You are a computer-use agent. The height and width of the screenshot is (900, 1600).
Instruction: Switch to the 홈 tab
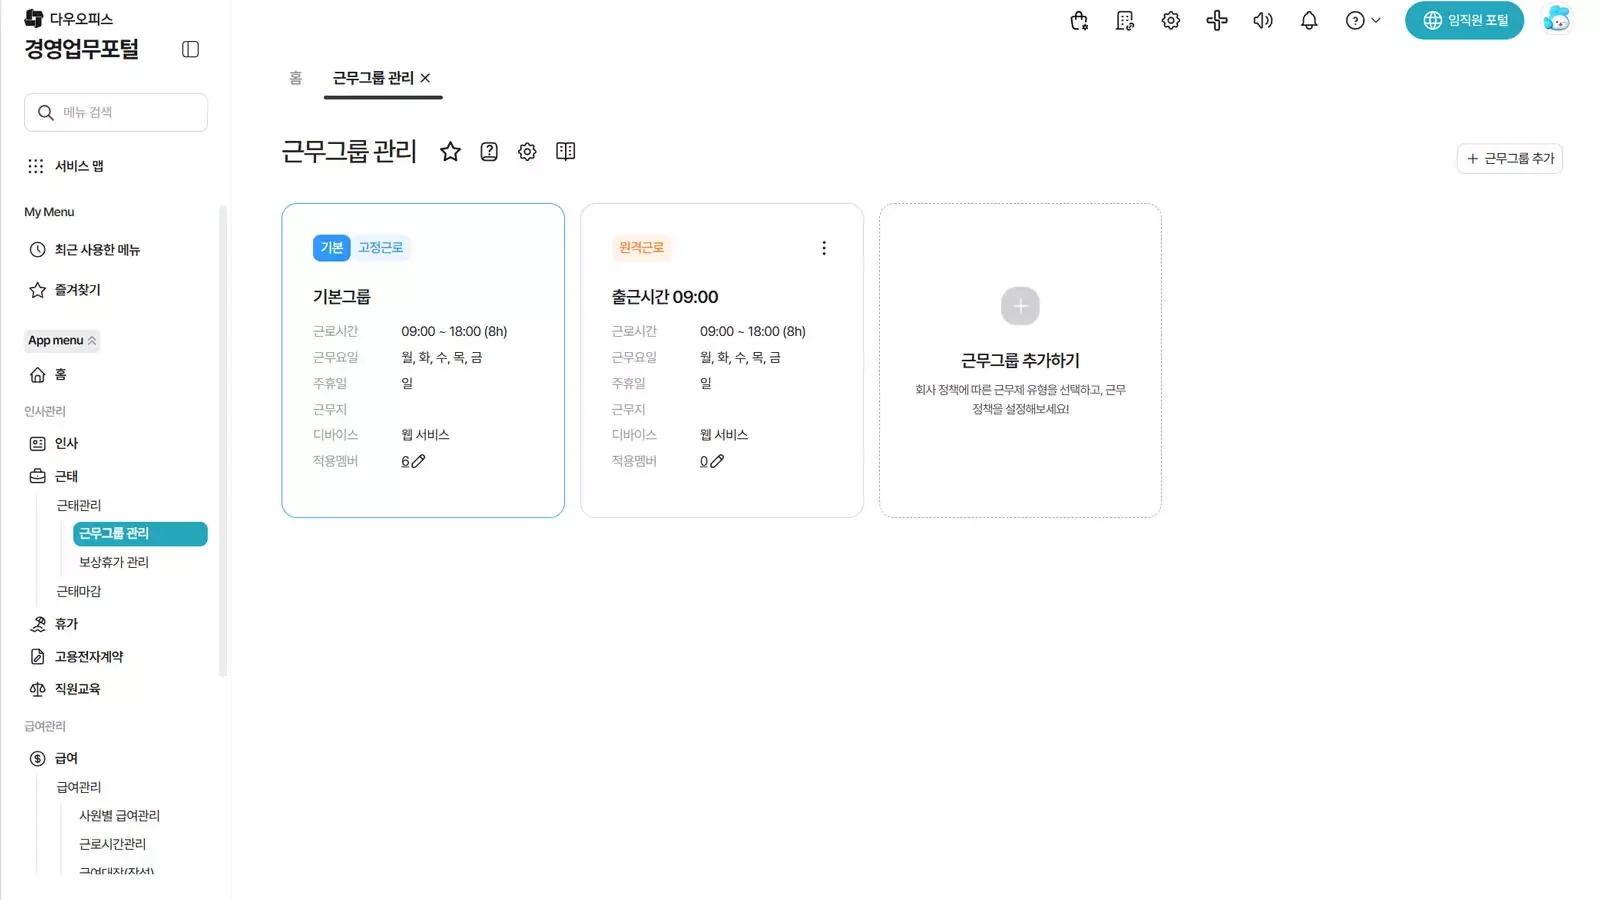(294, 77)
